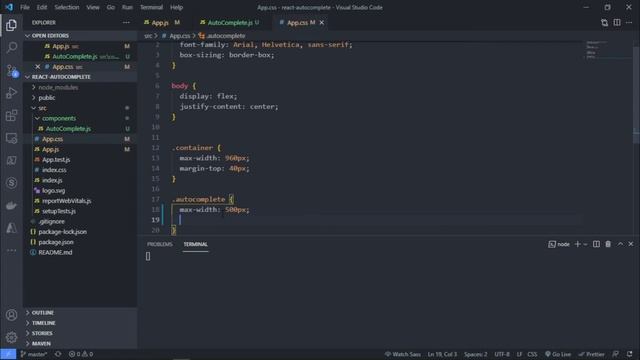
Task: Show additional activity bar views ellipsis
Action: 11,250
